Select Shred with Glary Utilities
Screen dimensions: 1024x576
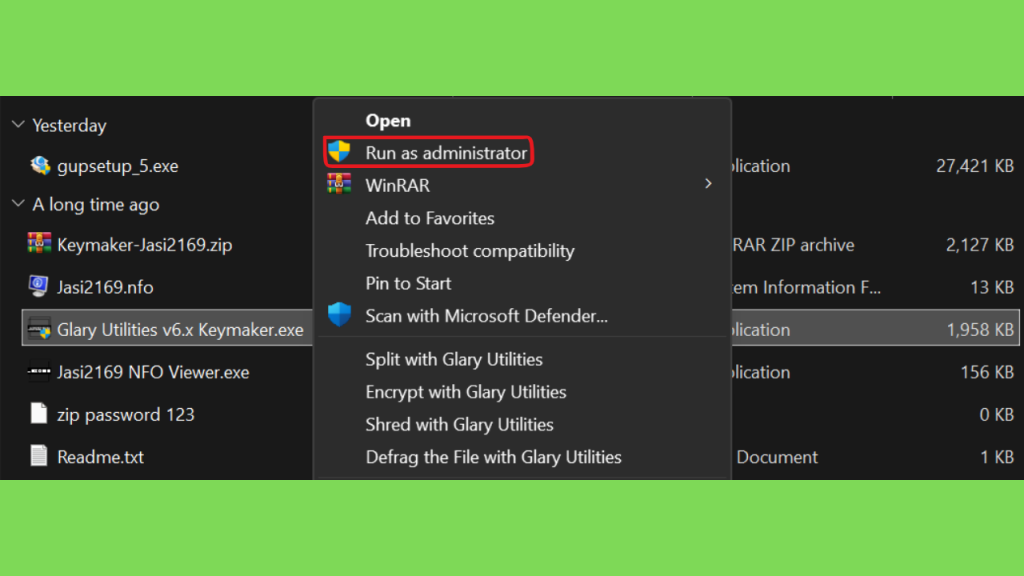(459, 425)
